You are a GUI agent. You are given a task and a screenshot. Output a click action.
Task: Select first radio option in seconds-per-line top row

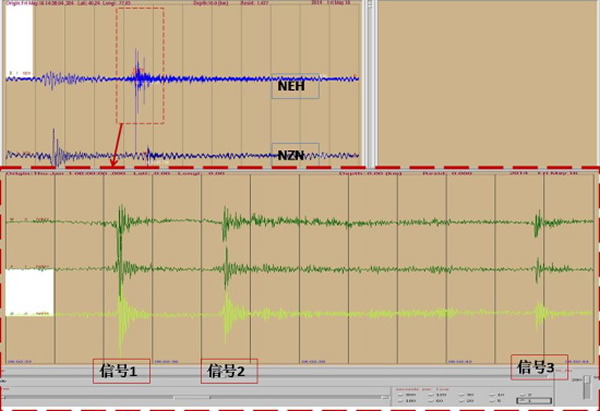[401, 394]
